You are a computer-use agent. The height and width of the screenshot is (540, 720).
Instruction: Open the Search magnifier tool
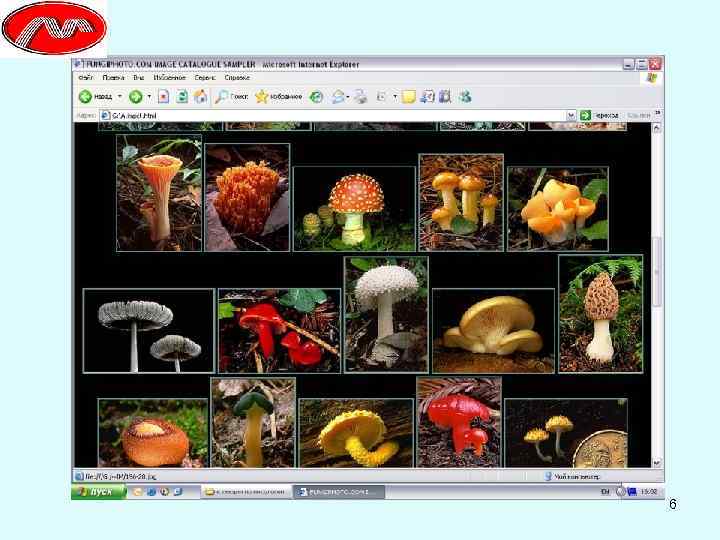coord(221,97)
